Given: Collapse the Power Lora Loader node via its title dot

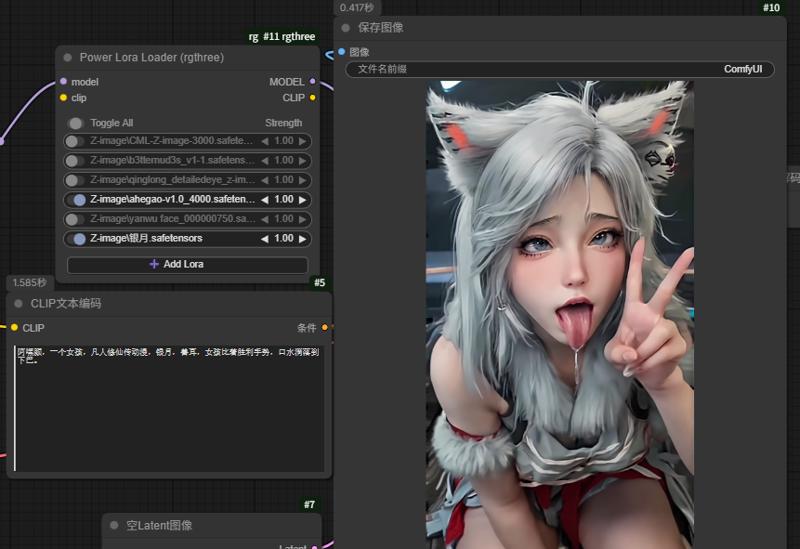Looking at the screenshot, I should click(x=68, y=58).
